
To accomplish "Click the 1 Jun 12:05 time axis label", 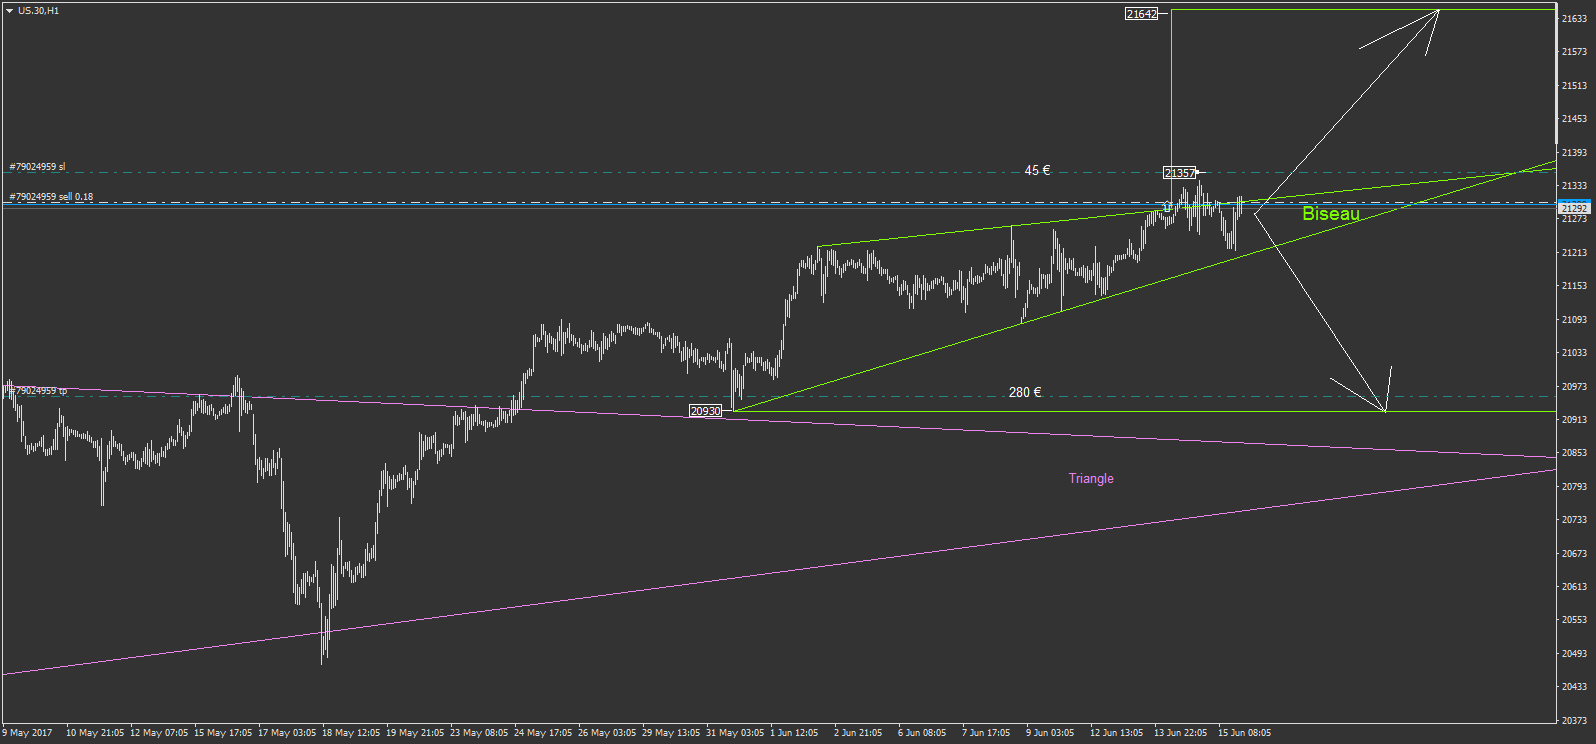I will (794, 733).
